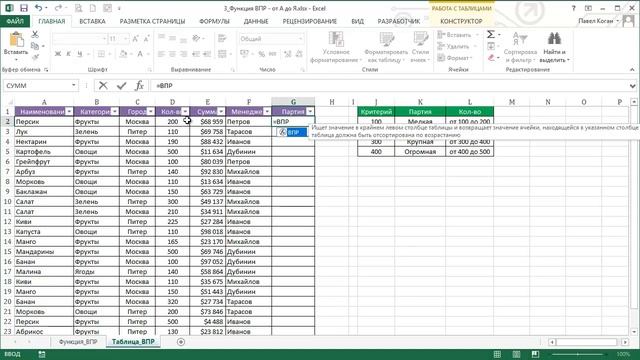Cancel formula entry with X button

click(x=103, y=85)
